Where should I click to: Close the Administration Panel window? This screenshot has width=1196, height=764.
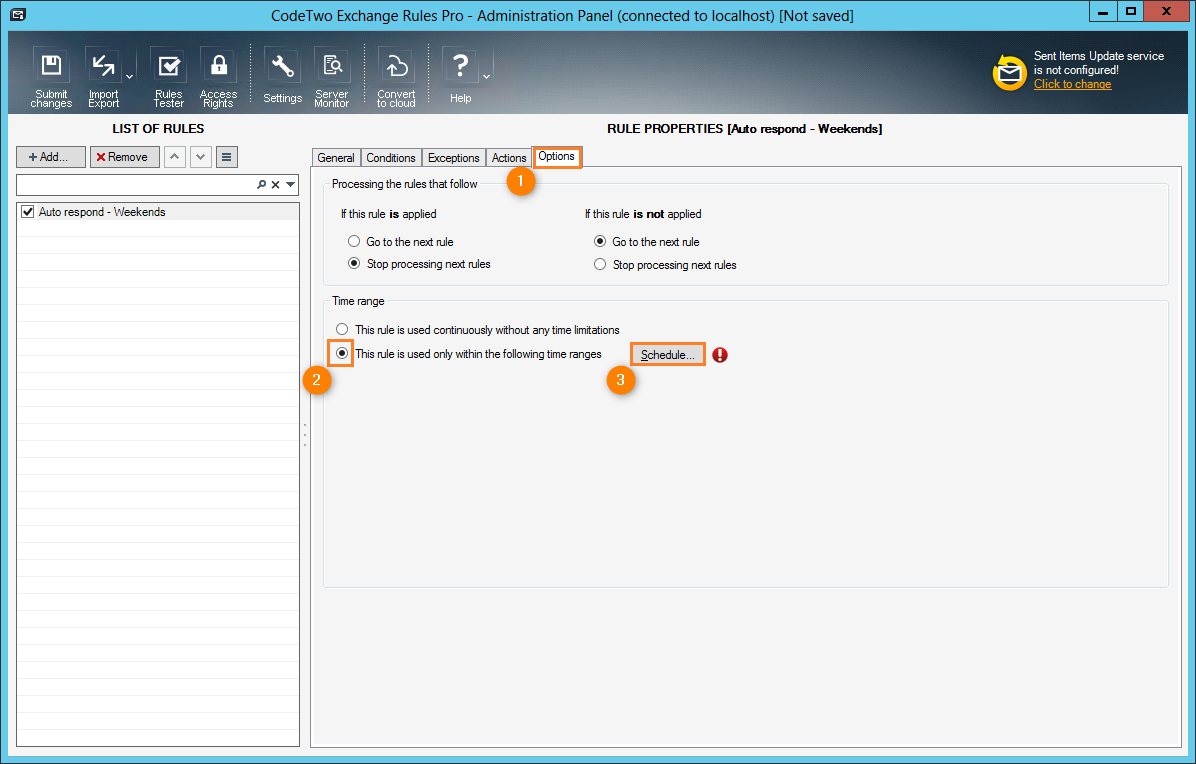1167,11
